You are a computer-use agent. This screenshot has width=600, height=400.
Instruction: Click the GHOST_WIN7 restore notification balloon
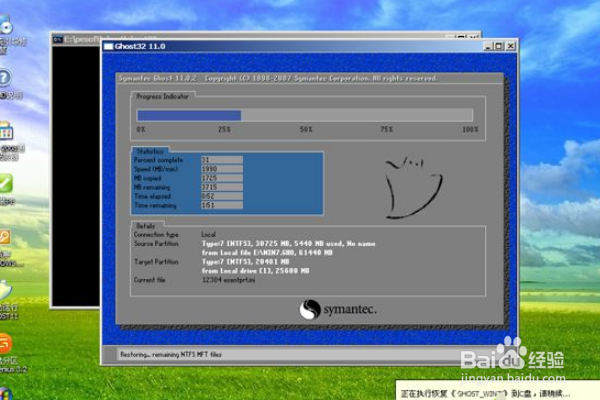tap(497, 391)
